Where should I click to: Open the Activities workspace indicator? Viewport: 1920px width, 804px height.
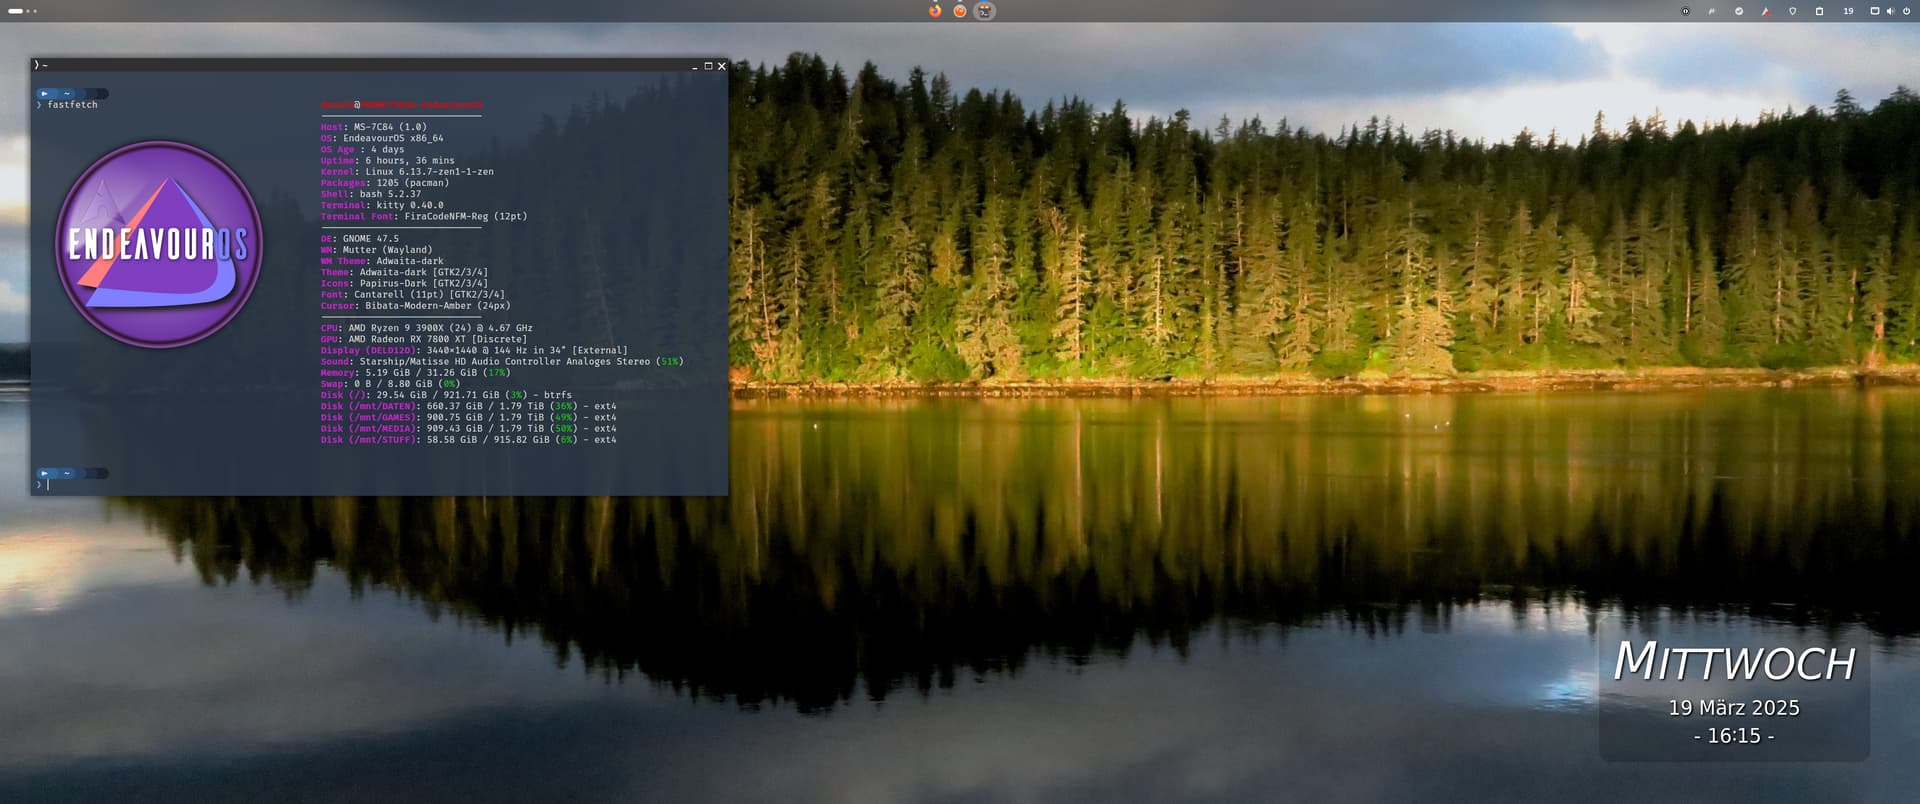22,11
